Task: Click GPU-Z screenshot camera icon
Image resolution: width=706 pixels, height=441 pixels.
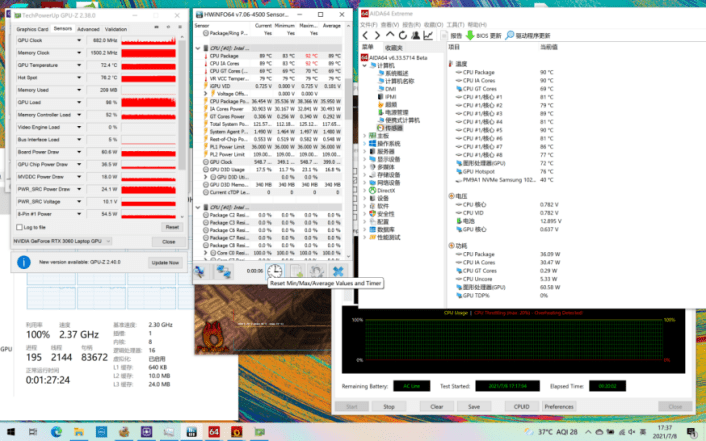Action: (157, 27)
